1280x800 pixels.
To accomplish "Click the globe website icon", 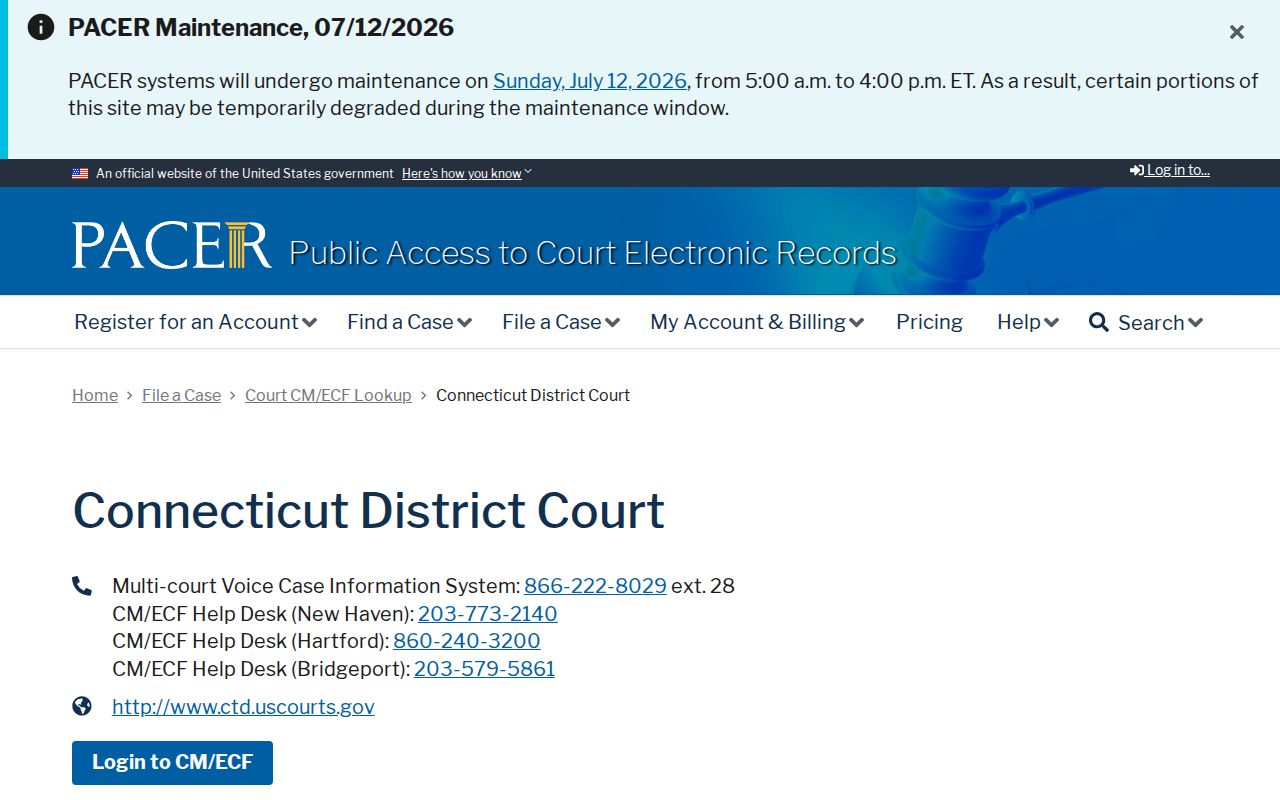I will point(82,707).
